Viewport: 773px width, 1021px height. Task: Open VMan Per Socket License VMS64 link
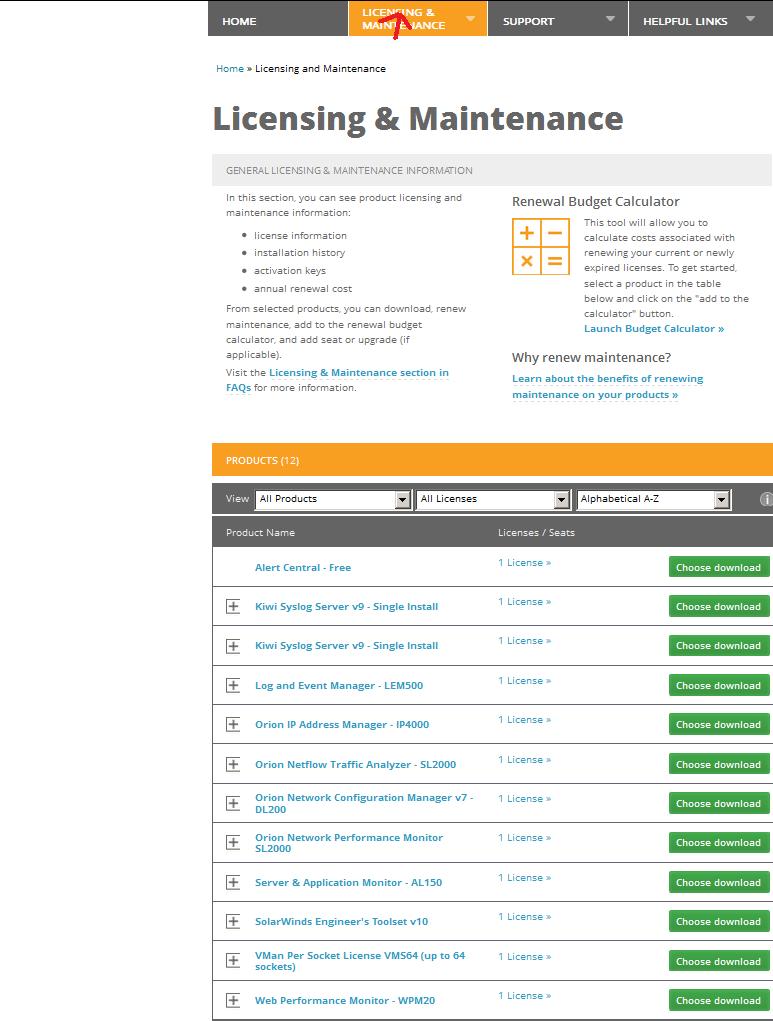[x=360, y=961]
